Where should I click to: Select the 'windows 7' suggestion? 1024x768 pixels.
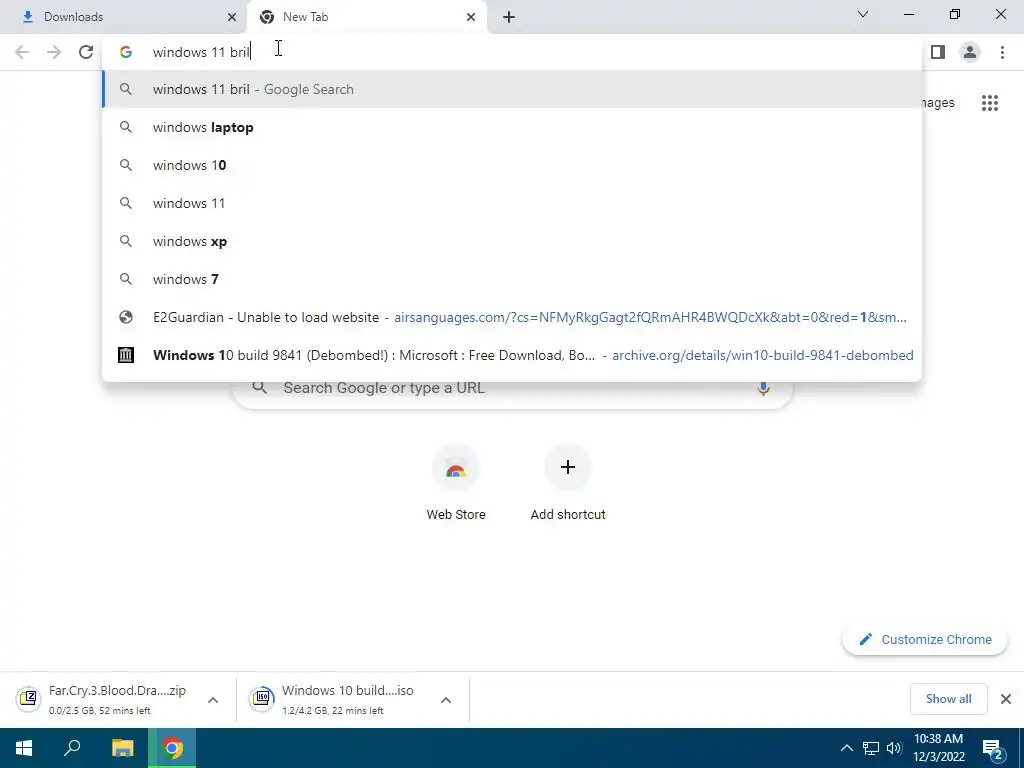click(512, 279)
